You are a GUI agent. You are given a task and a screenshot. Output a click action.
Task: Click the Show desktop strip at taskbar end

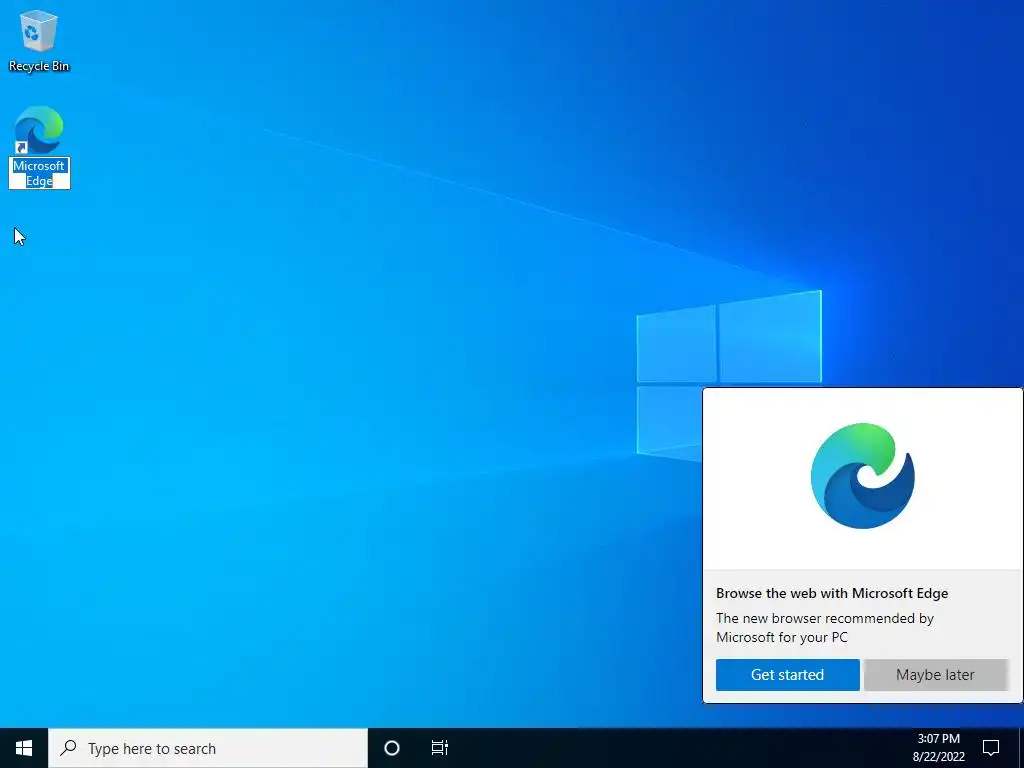(x=1021, y=748)
